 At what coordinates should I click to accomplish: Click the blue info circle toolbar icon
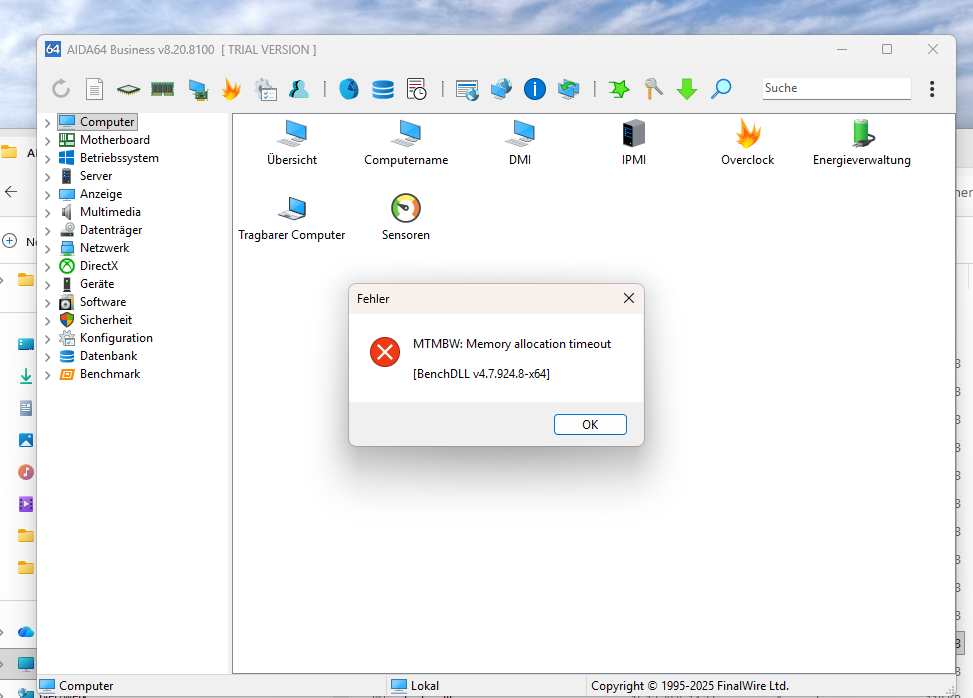[x=535, y=89]
